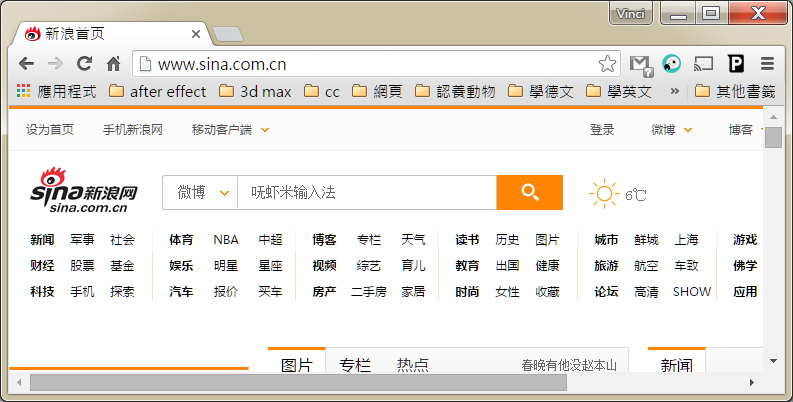
Task: Click the search box with 呒虾米输入法
Action: 367,192
